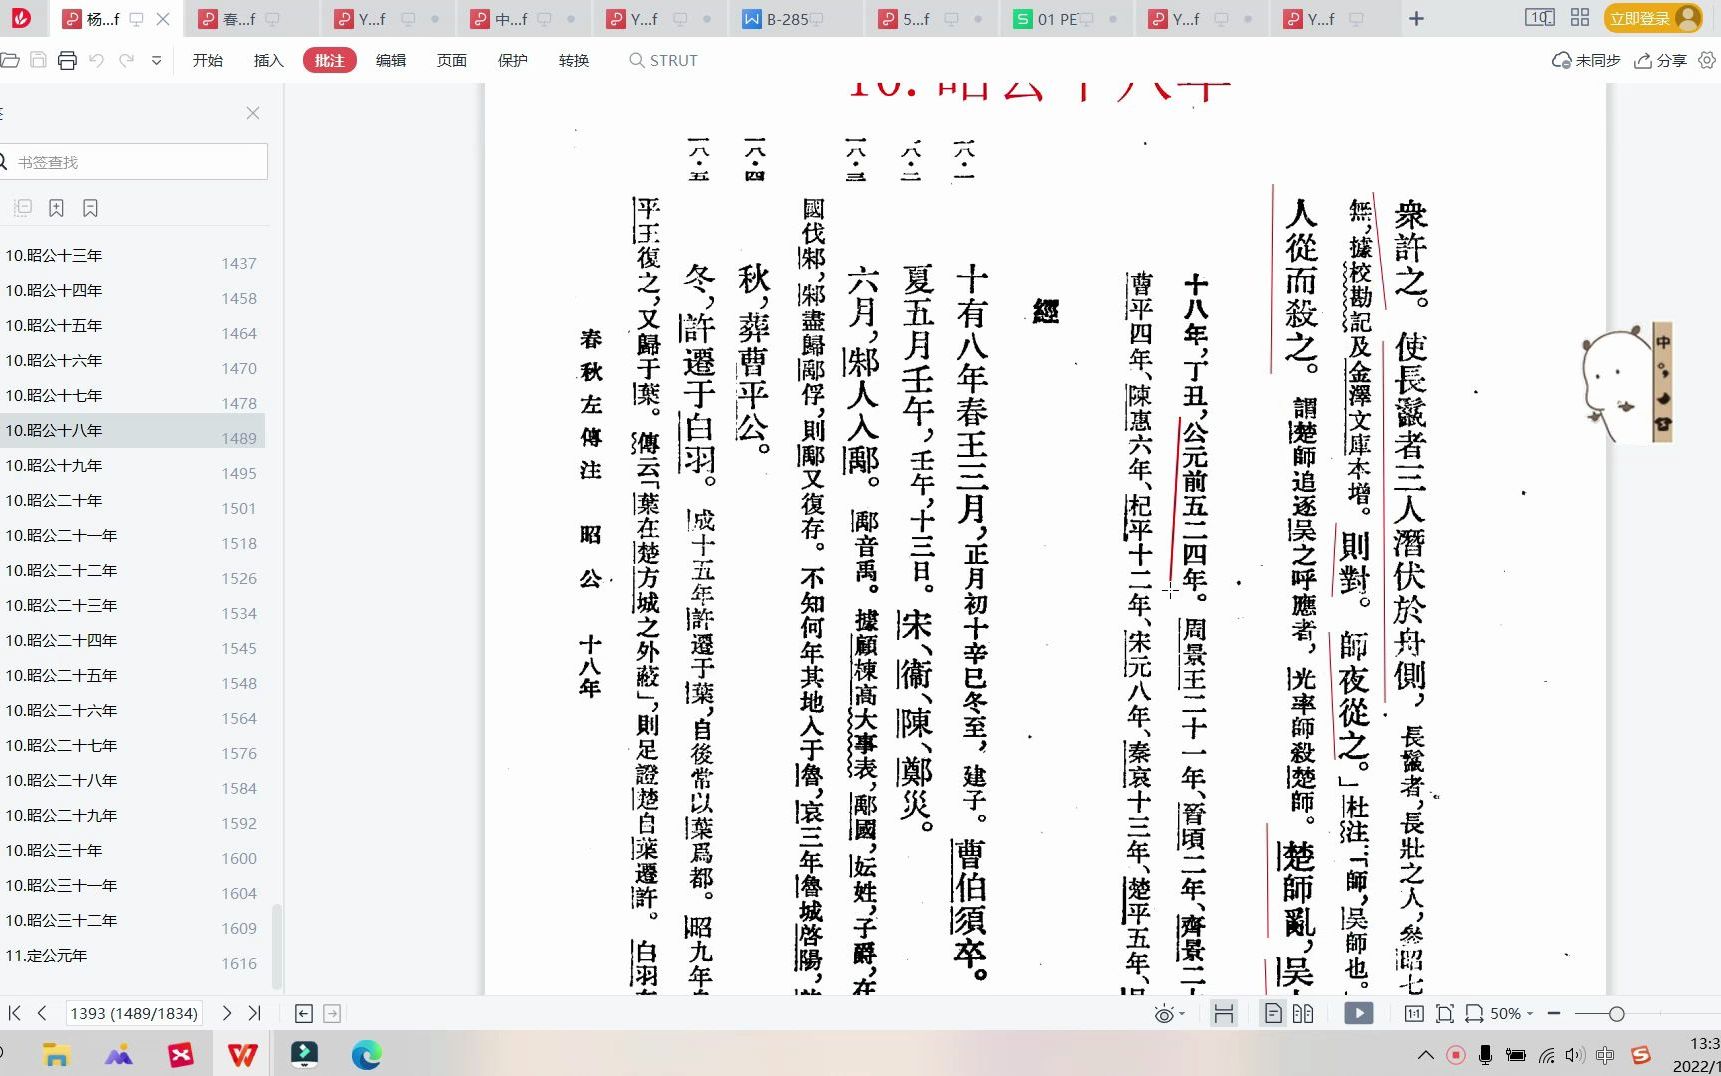The image size is (1721, 1076).
Task: Select the 批注 menu tab
Action: coord(330,60)
